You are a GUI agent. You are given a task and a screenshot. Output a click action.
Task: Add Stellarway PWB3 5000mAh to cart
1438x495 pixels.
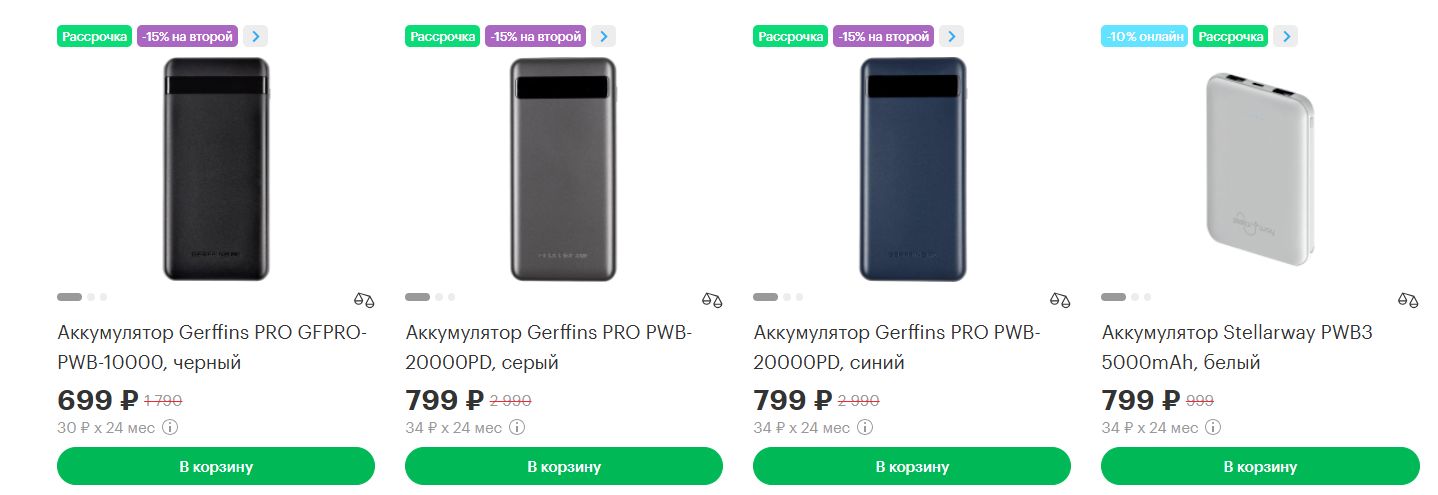click(1260, 466)
